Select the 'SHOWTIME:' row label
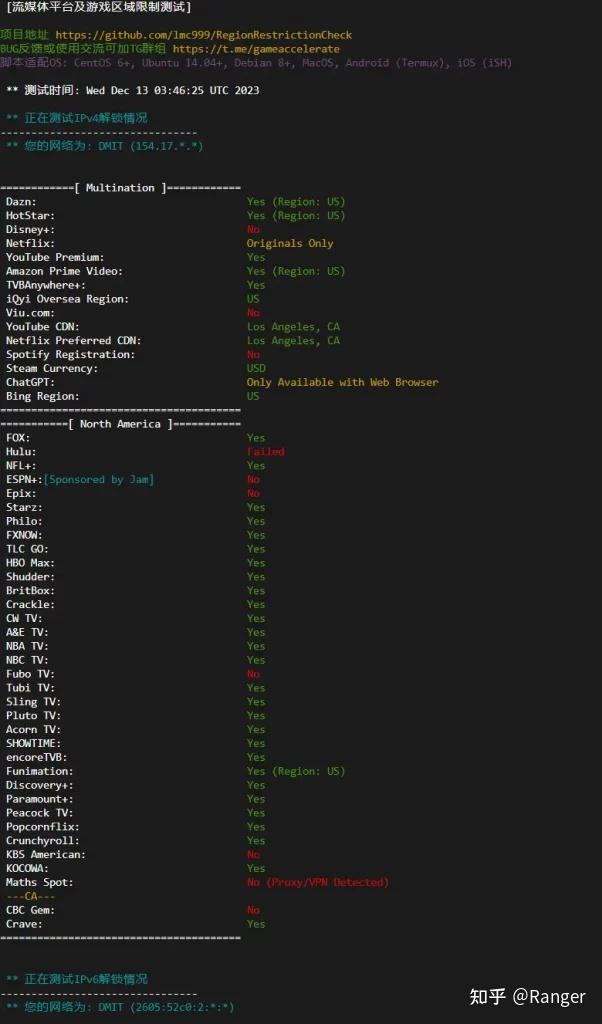 33,743
